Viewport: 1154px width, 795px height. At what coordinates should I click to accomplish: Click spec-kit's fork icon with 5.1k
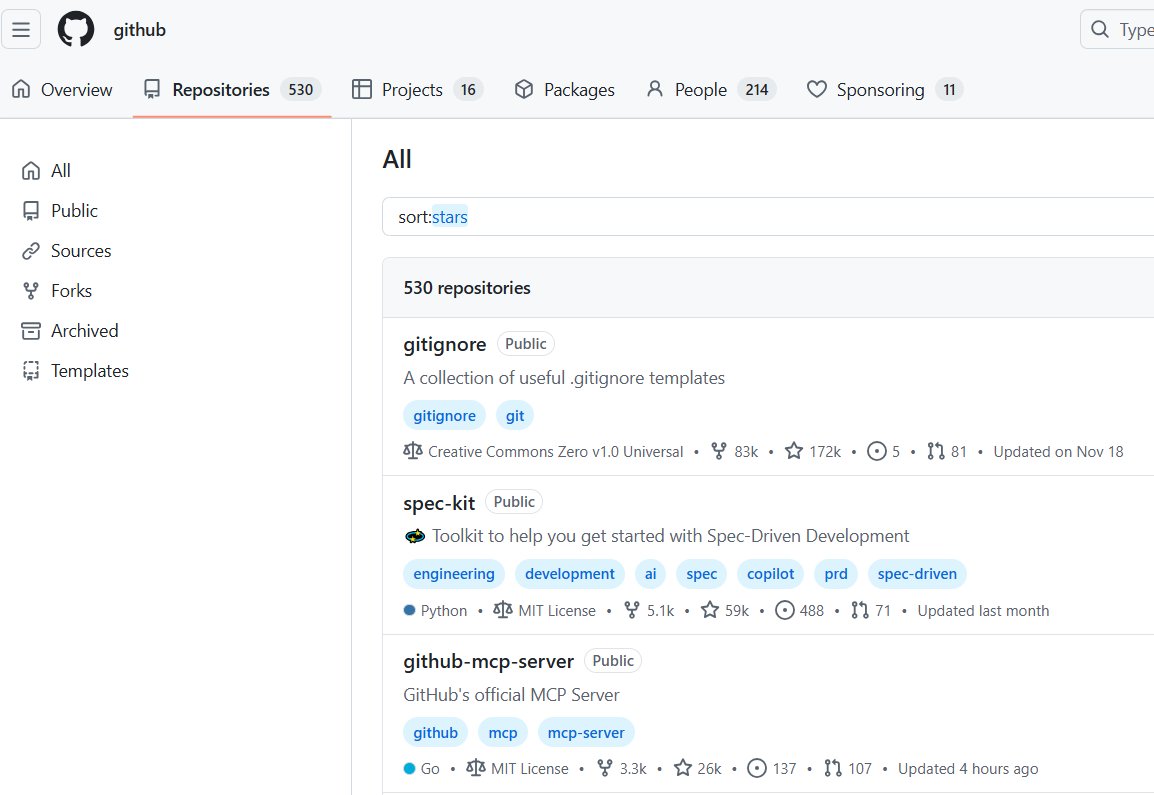[x=631, y=610]
